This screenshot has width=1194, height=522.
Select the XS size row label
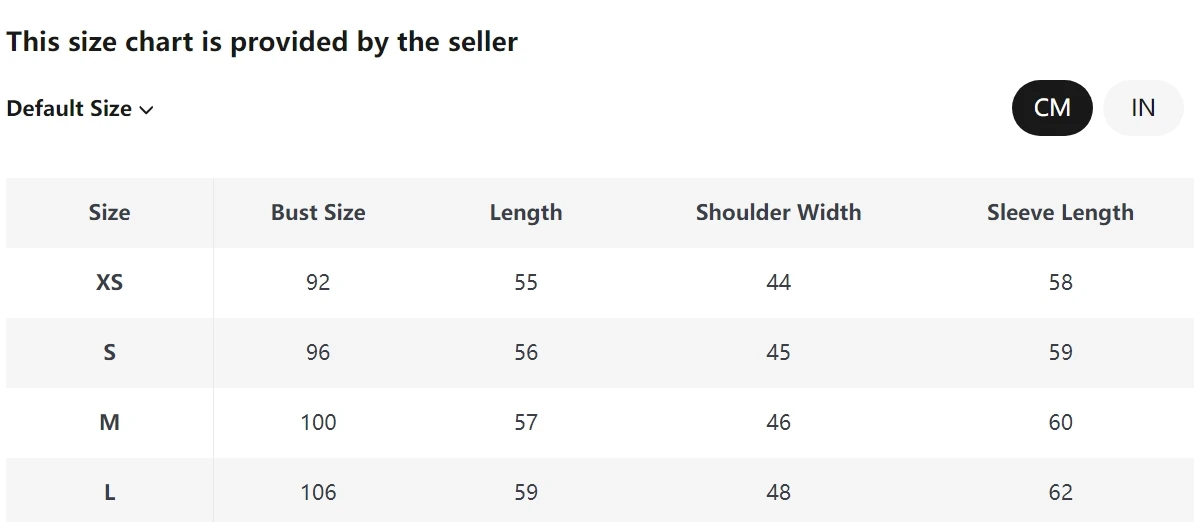point(109,282)
